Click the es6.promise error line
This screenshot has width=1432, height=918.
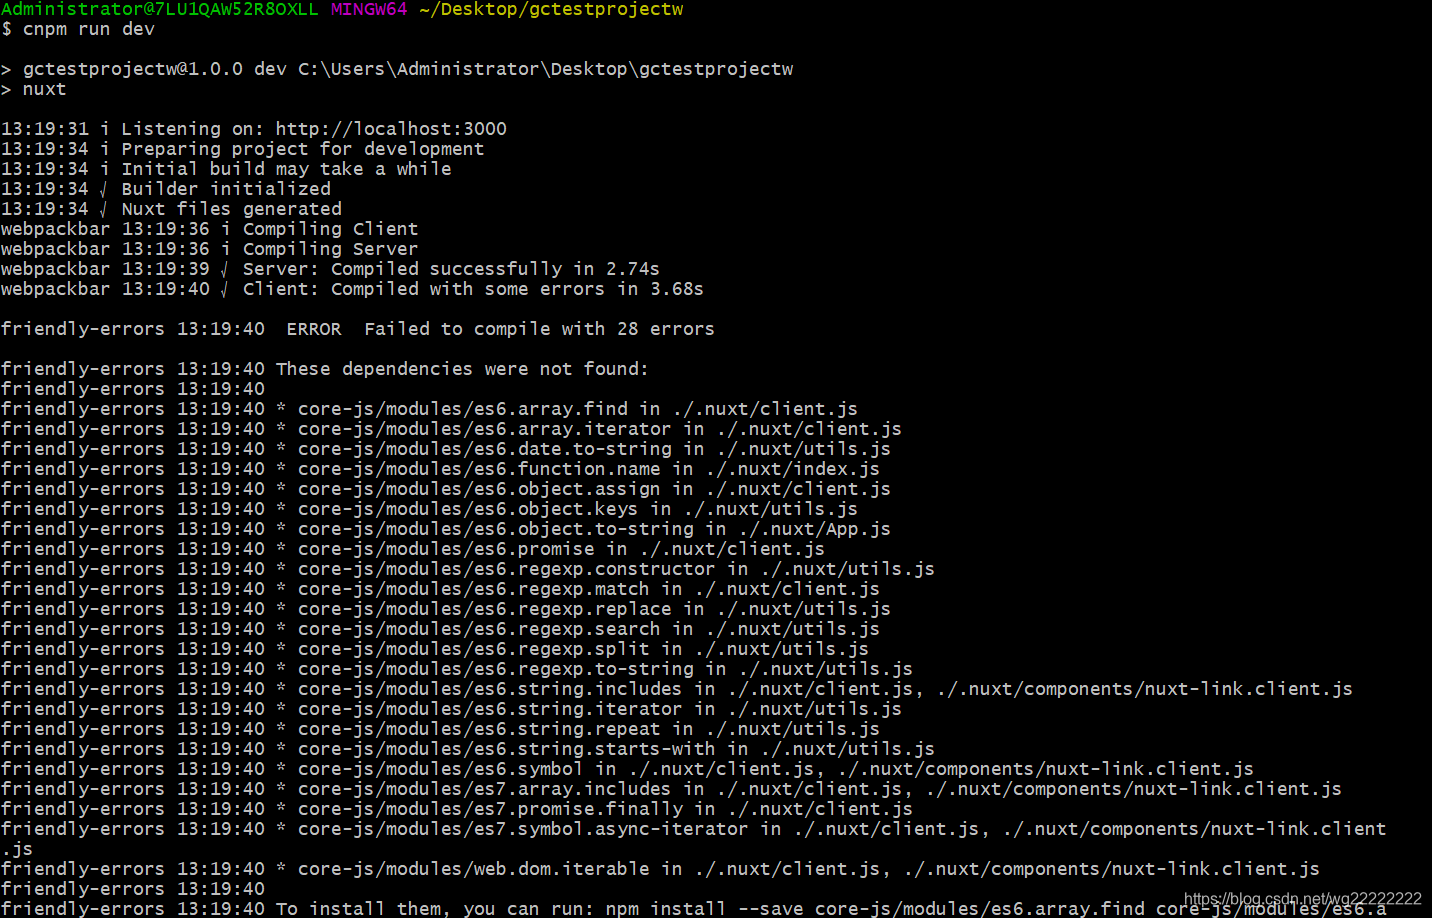pos(413,549)
